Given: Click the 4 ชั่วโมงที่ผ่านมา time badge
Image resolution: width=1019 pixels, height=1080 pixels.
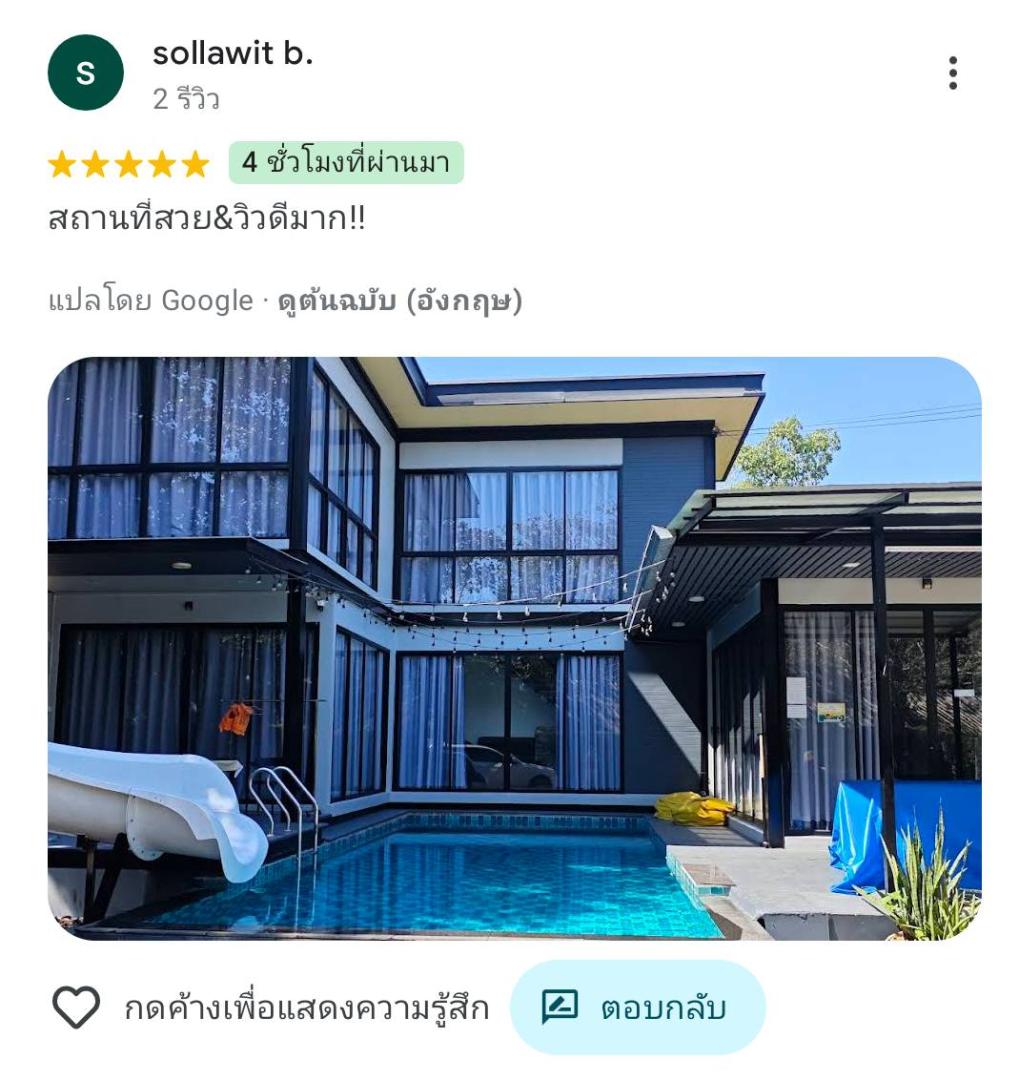Looking at the screenshot, I should 346,163.
